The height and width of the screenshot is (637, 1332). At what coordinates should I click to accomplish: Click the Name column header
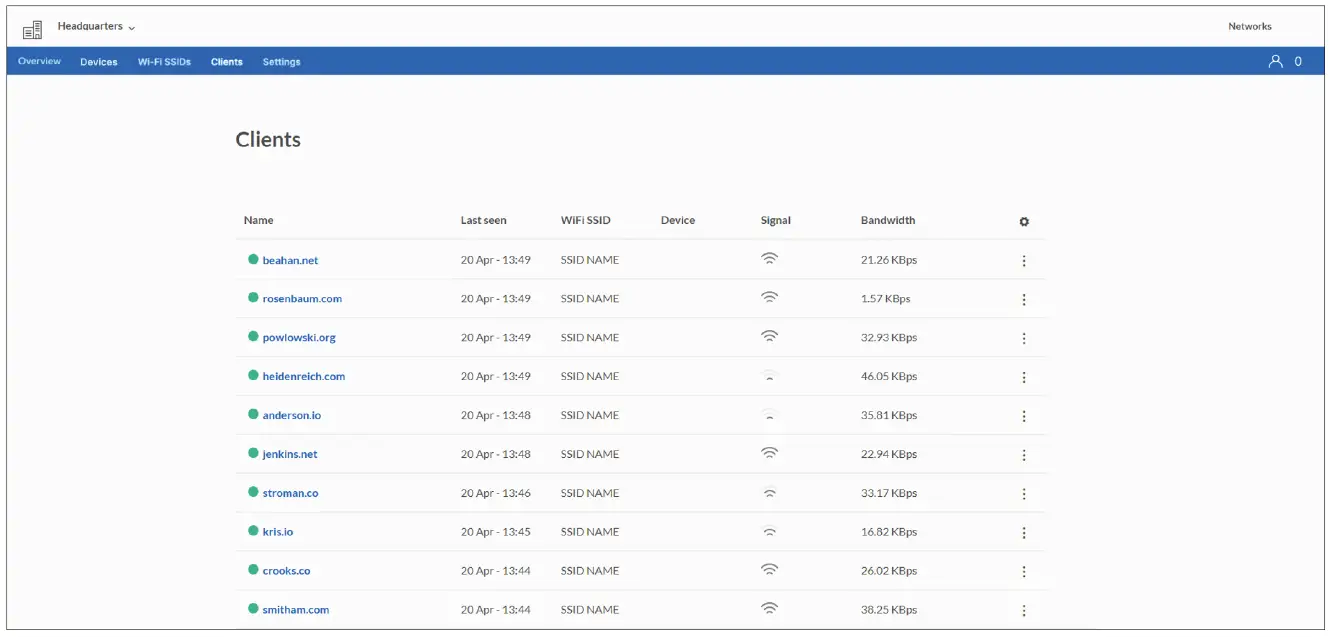point(259,221)
